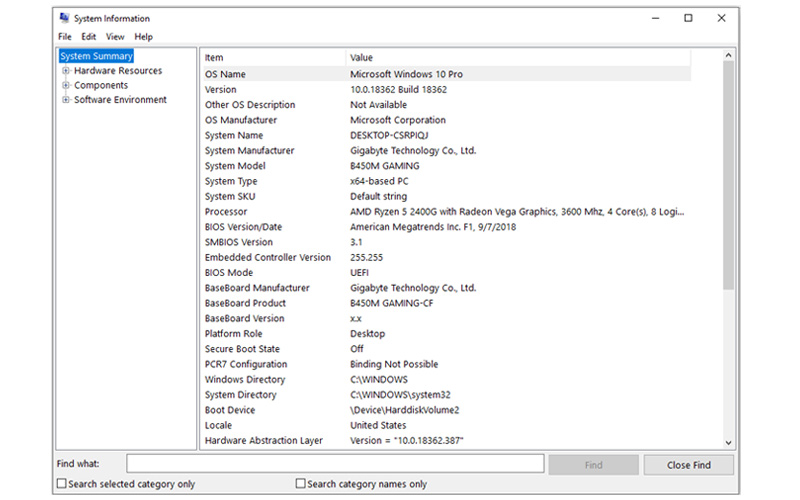The width and height of the screenshot is (800, 500).
Task: Click the Binding Not Possible value
Action: (x=394, y=364)
